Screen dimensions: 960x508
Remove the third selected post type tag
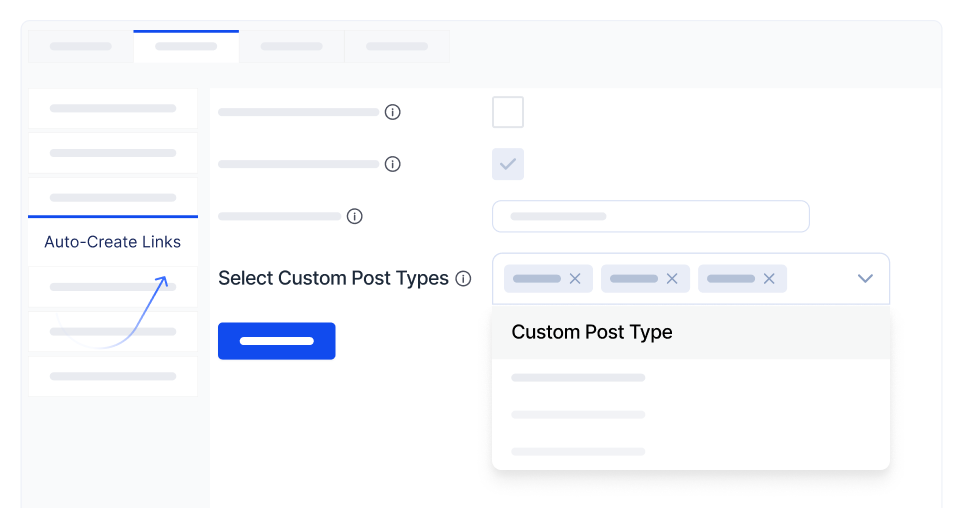[x=769, y=279]
